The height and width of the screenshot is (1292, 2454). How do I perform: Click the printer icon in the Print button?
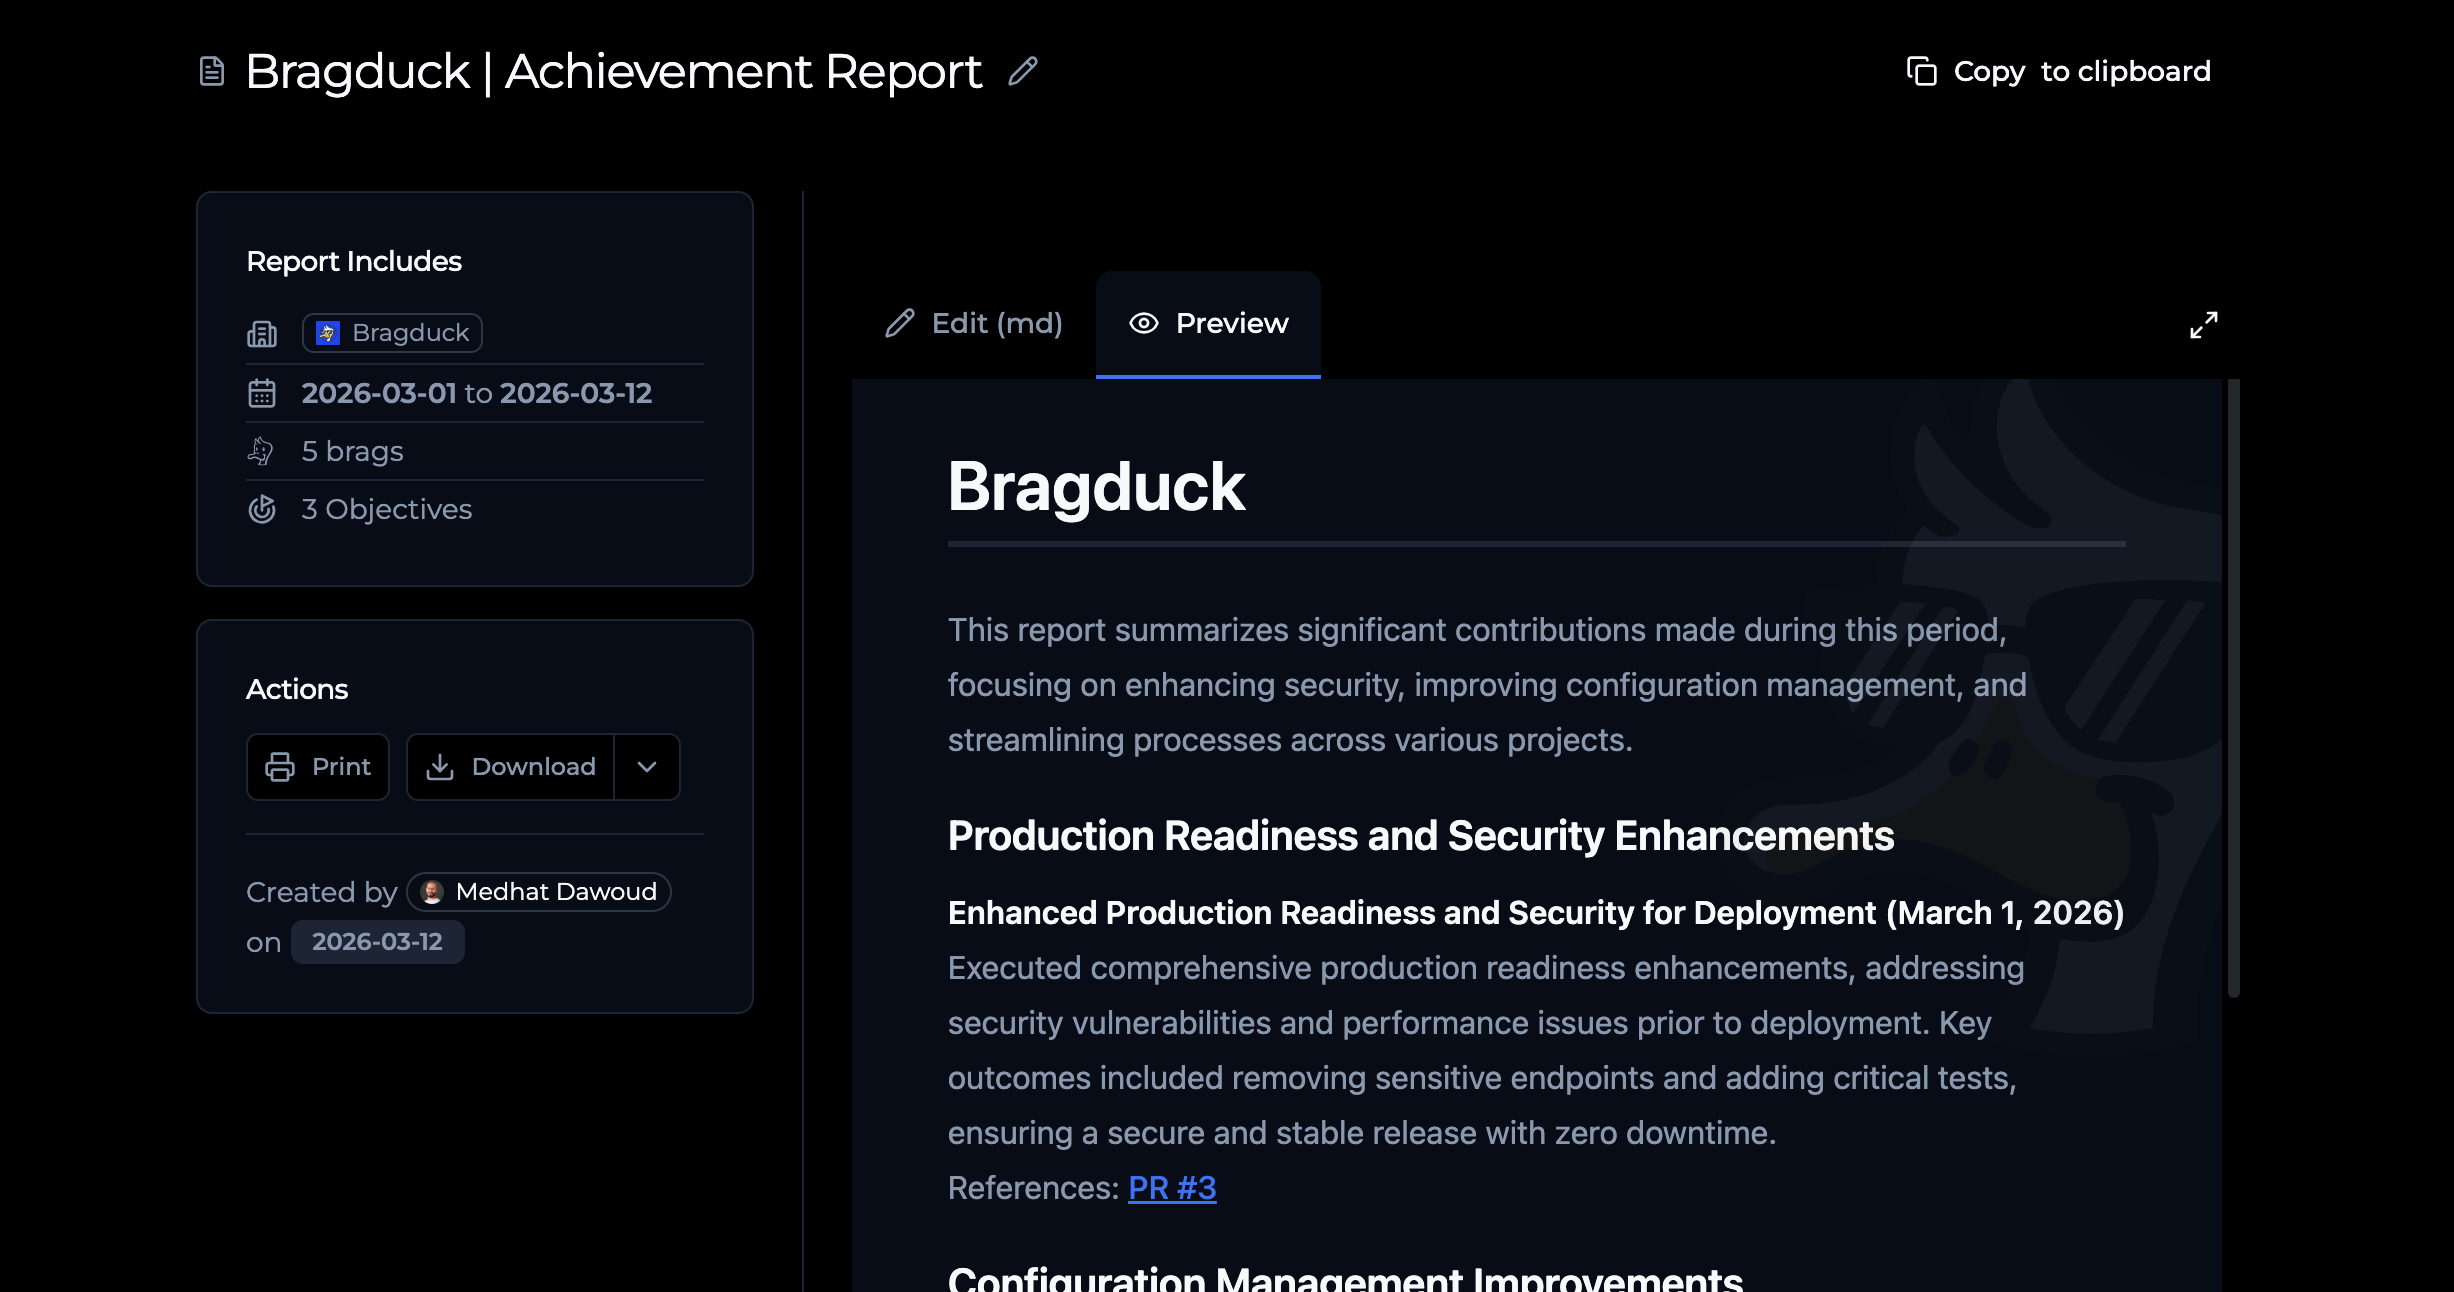[x=278, y=767]
